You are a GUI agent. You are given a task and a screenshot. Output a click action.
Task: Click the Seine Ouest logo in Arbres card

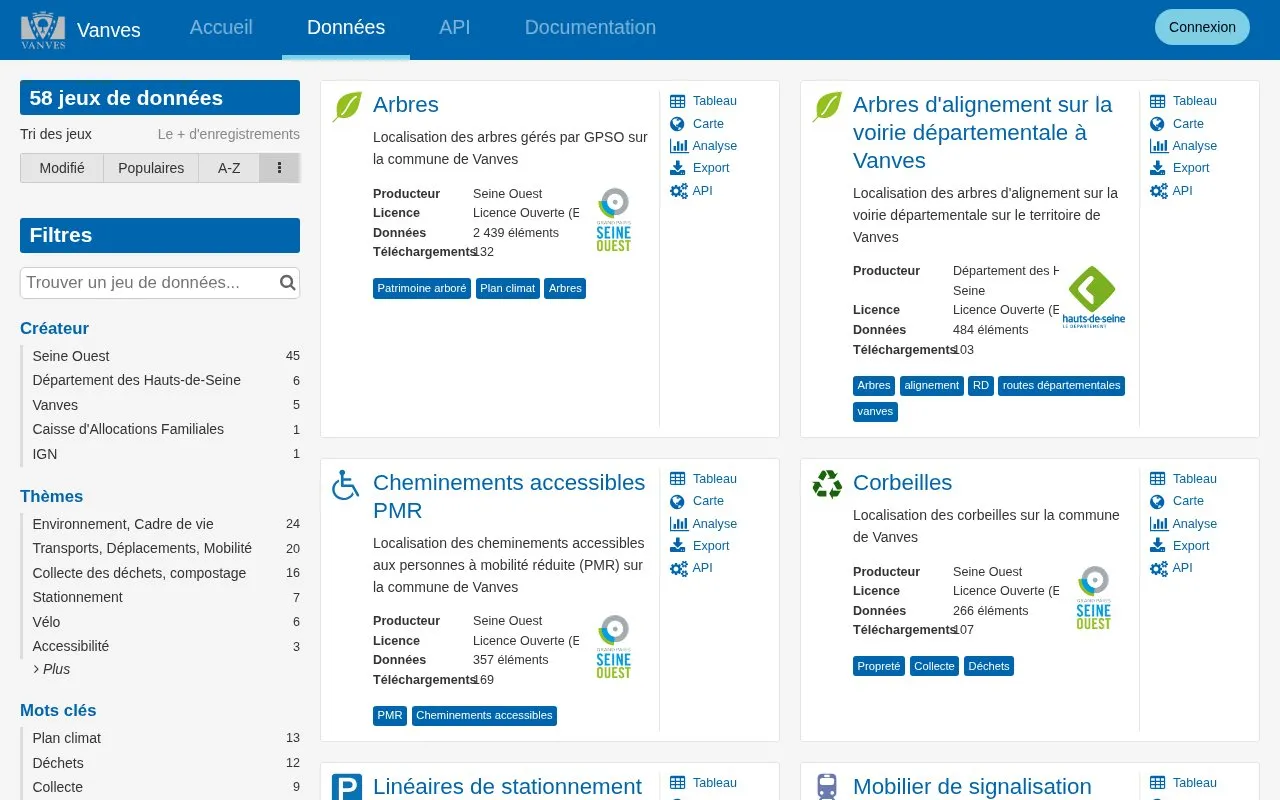tap(614, 220)
